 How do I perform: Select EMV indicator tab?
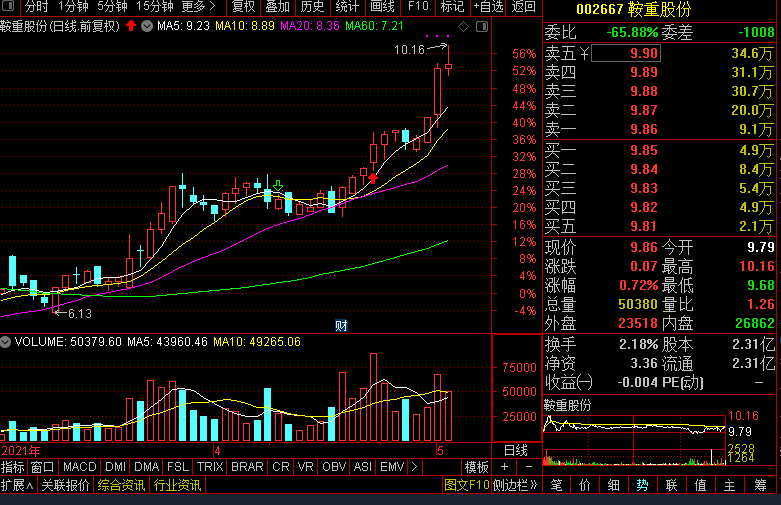pos(392,467)
